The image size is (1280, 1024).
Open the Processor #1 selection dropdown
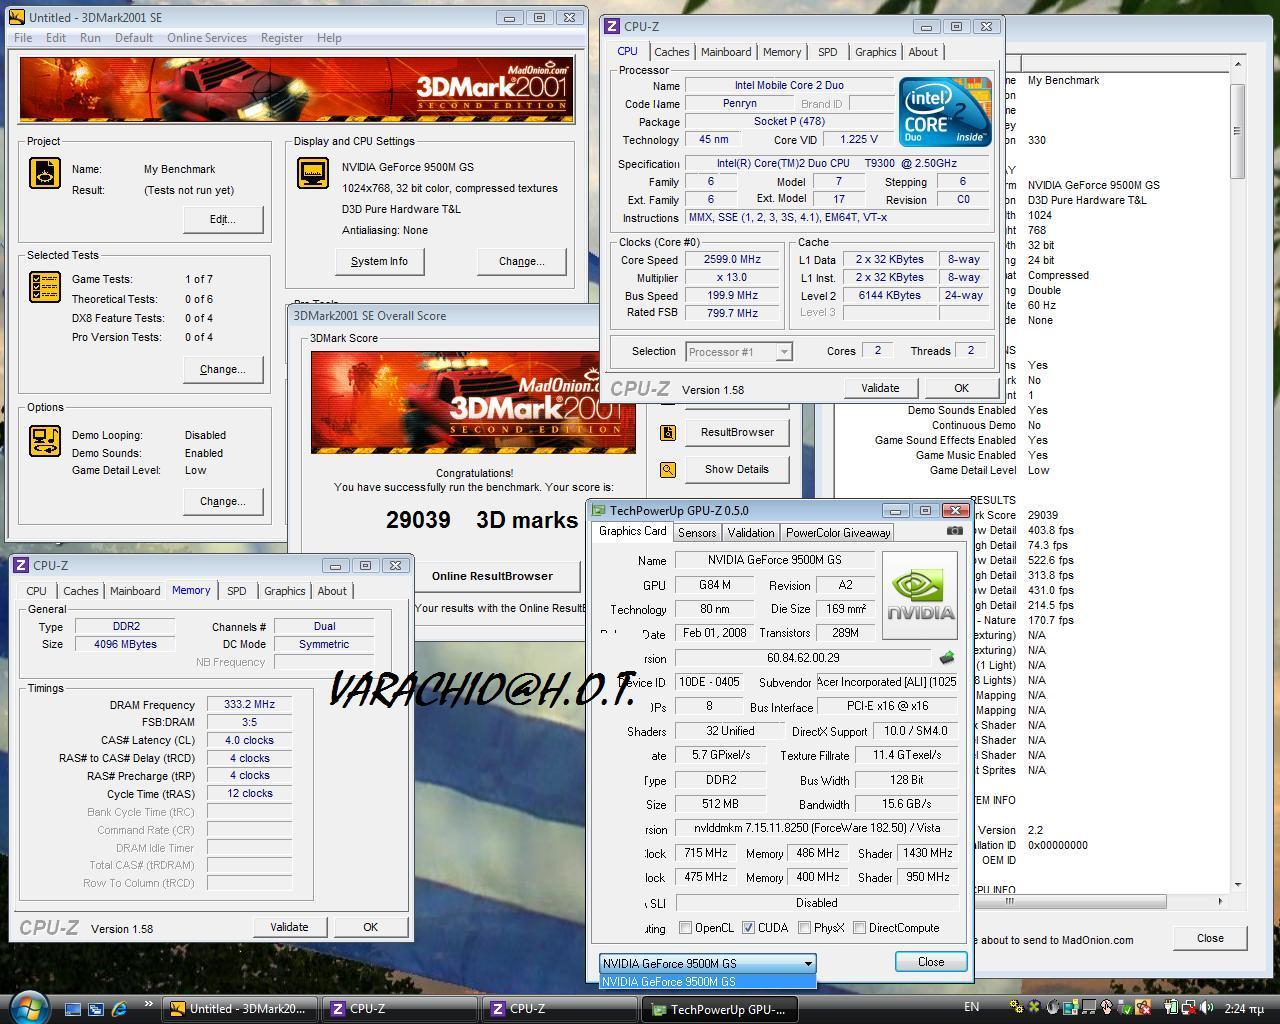coord(739,351)
